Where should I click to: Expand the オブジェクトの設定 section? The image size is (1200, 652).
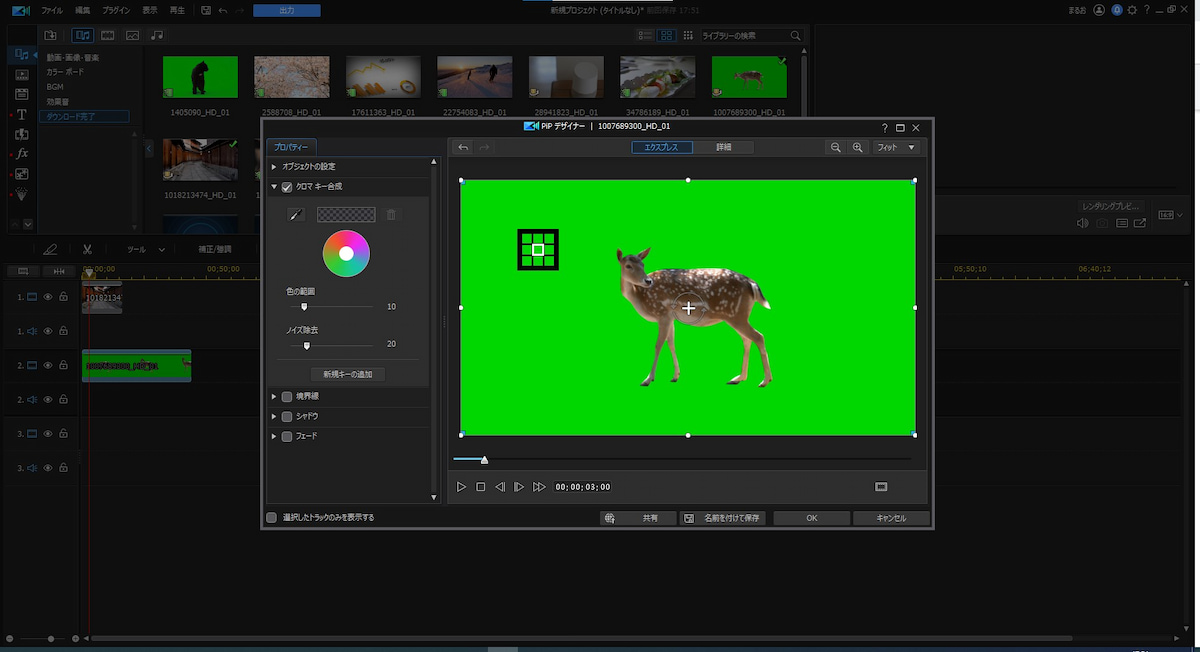coord(274,166)
